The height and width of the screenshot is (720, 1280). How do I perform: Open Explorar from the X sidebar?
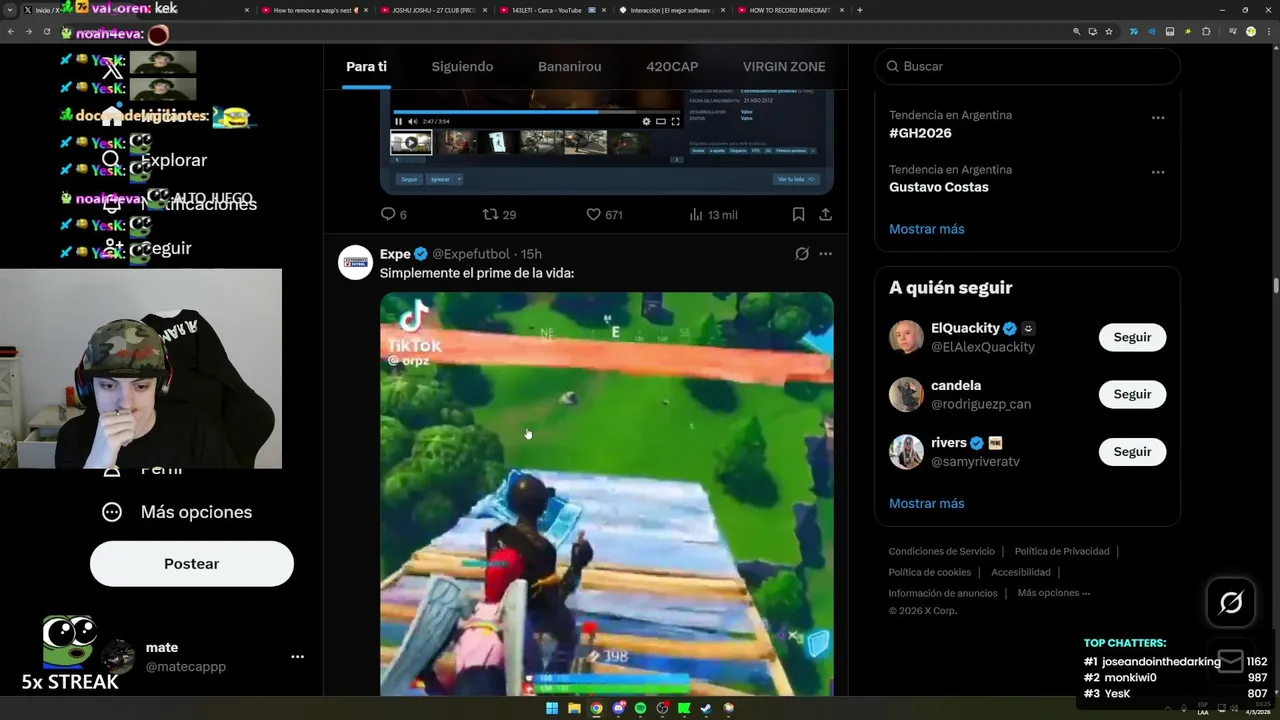point(155,160)
